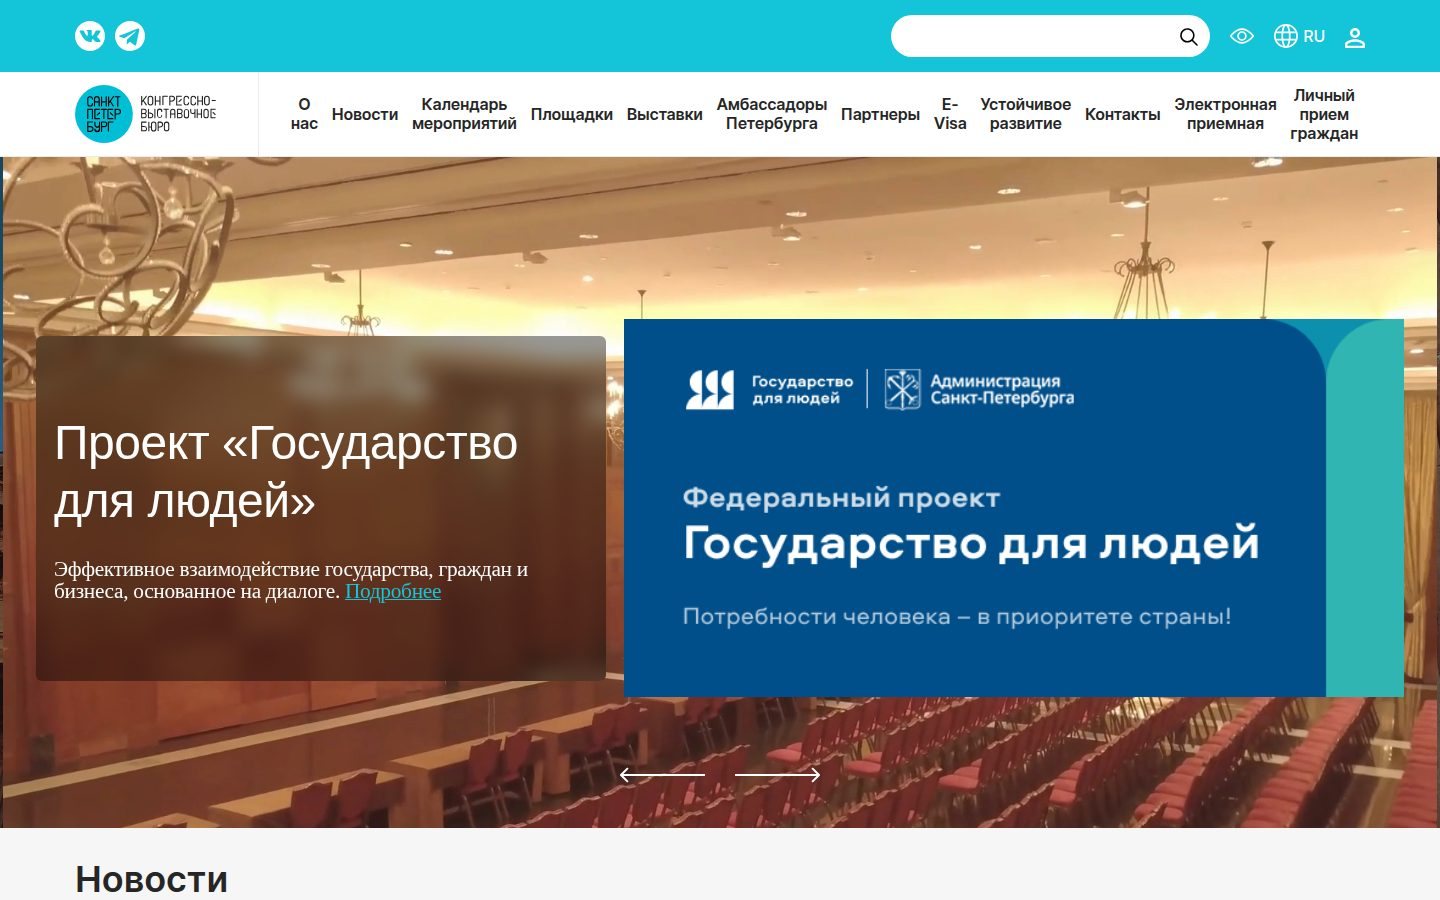Go to Личный прием граждан
Screen dimensions: 1440x900
tap(1324, 114)
